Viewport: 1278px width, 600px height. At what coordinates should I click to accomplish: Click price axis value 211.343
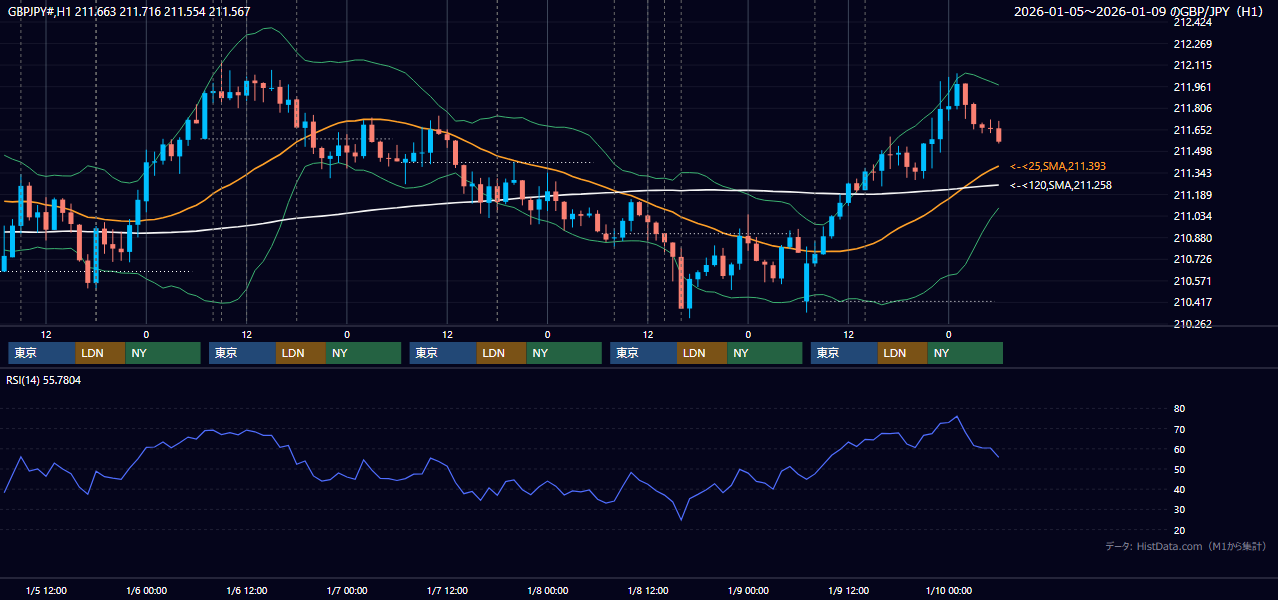tap(1192, 173)
